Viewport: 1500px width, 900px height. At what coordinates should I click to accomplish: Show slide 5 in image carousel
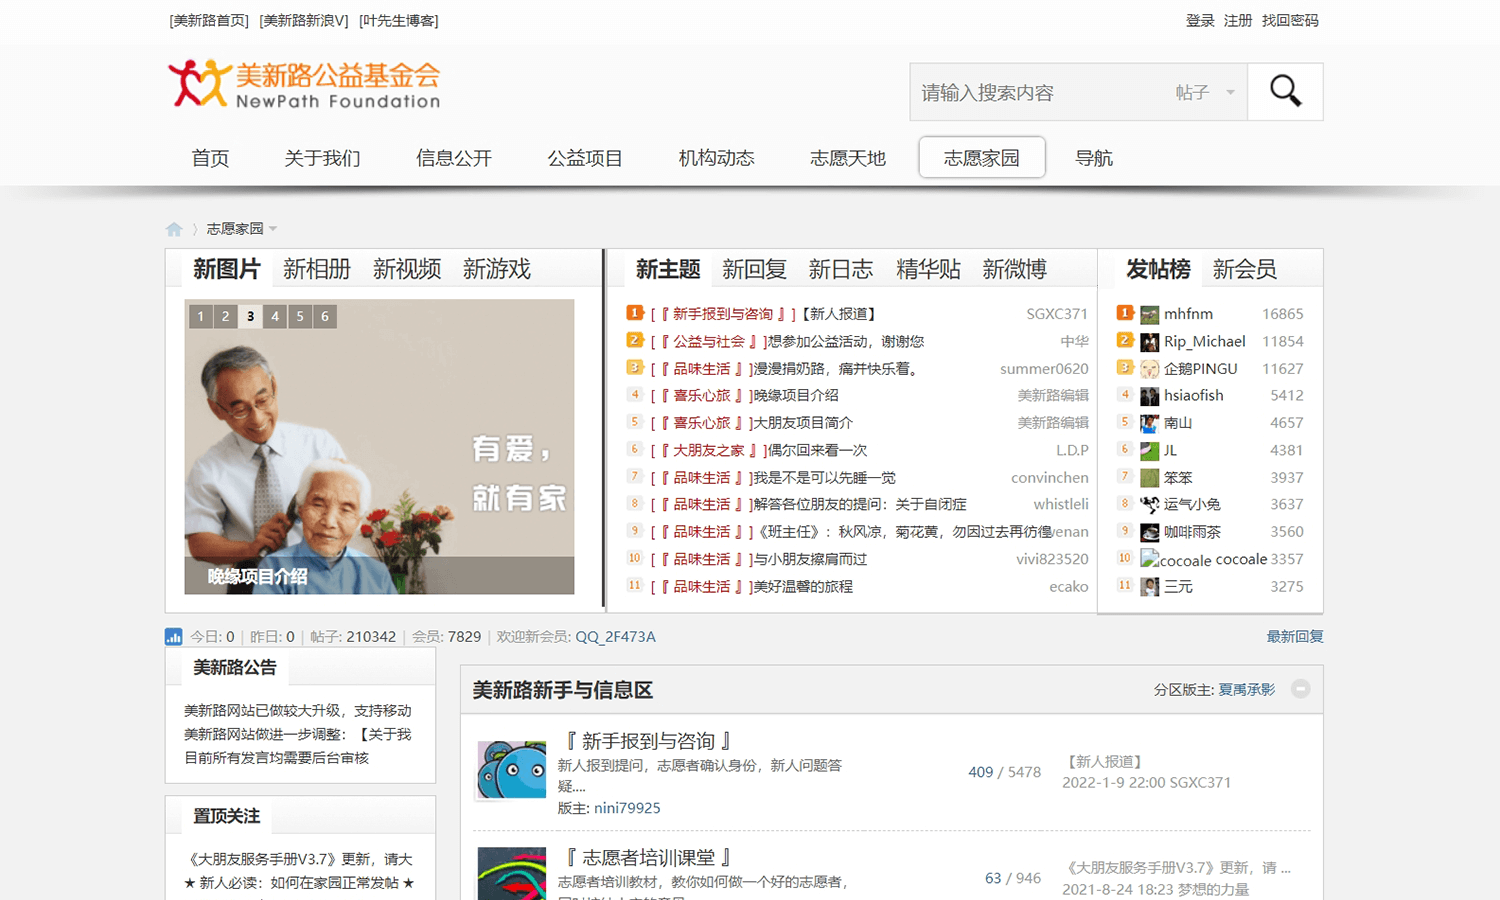tap(300, 316)
